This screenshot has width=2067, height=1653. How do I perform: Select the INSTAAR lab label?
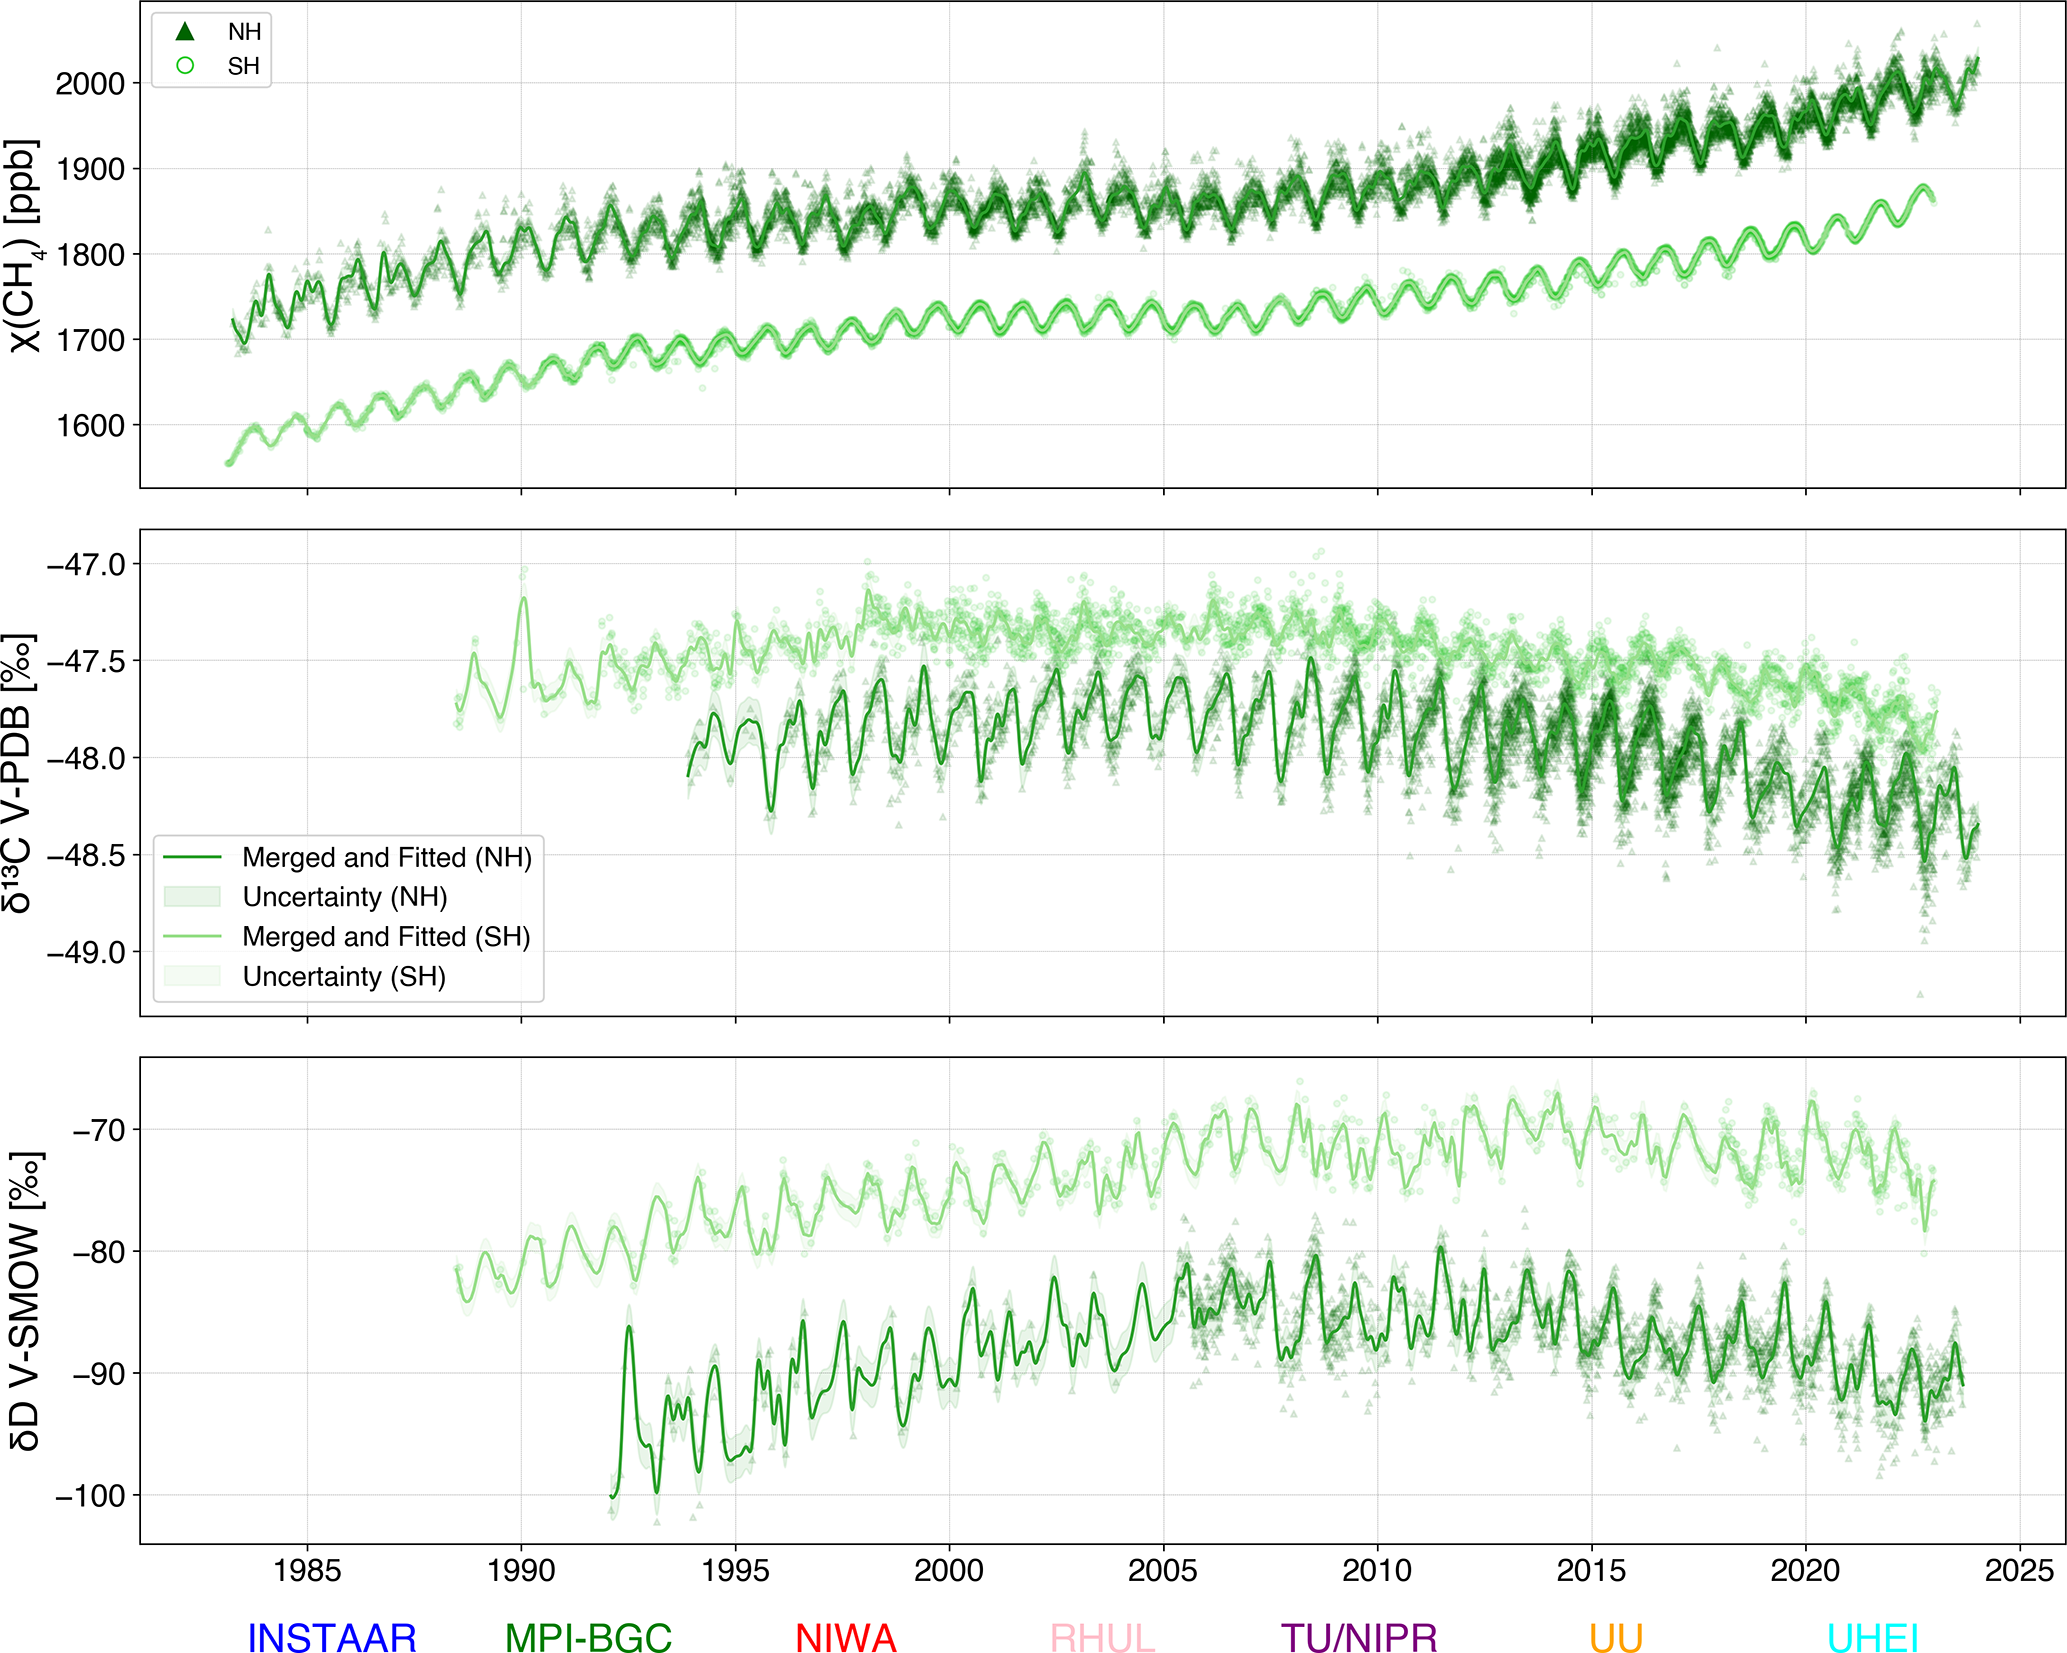(331, 1637)
